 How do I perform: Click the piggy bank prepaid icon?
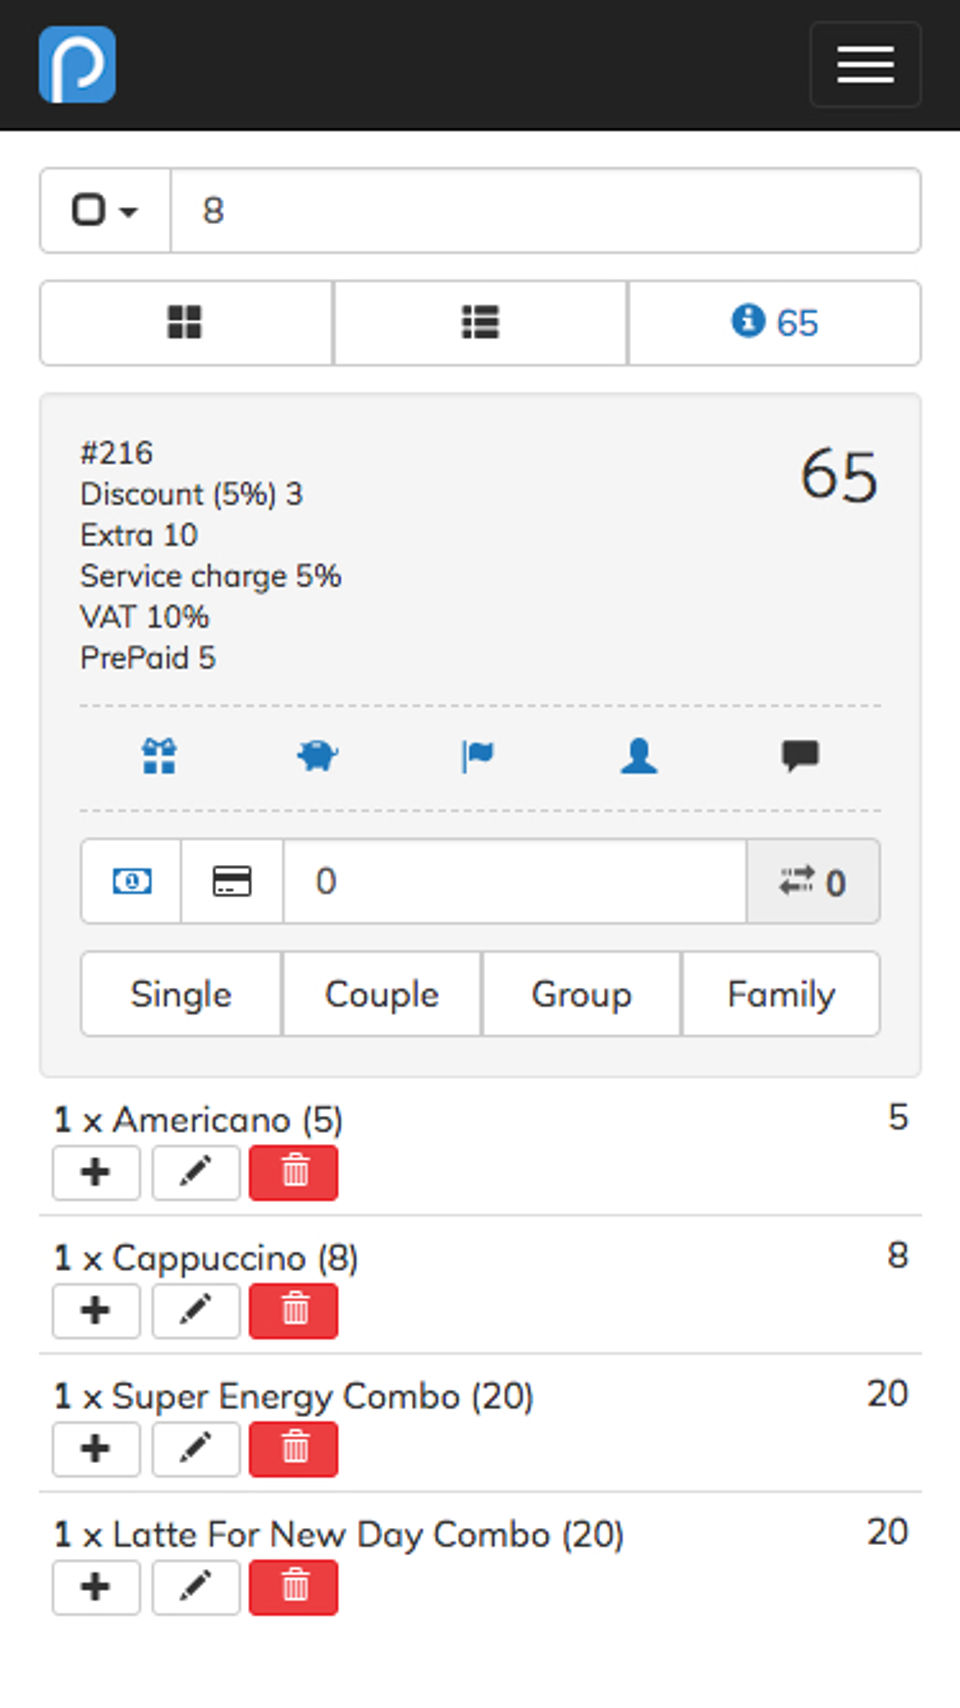click(x=318, y=756)
